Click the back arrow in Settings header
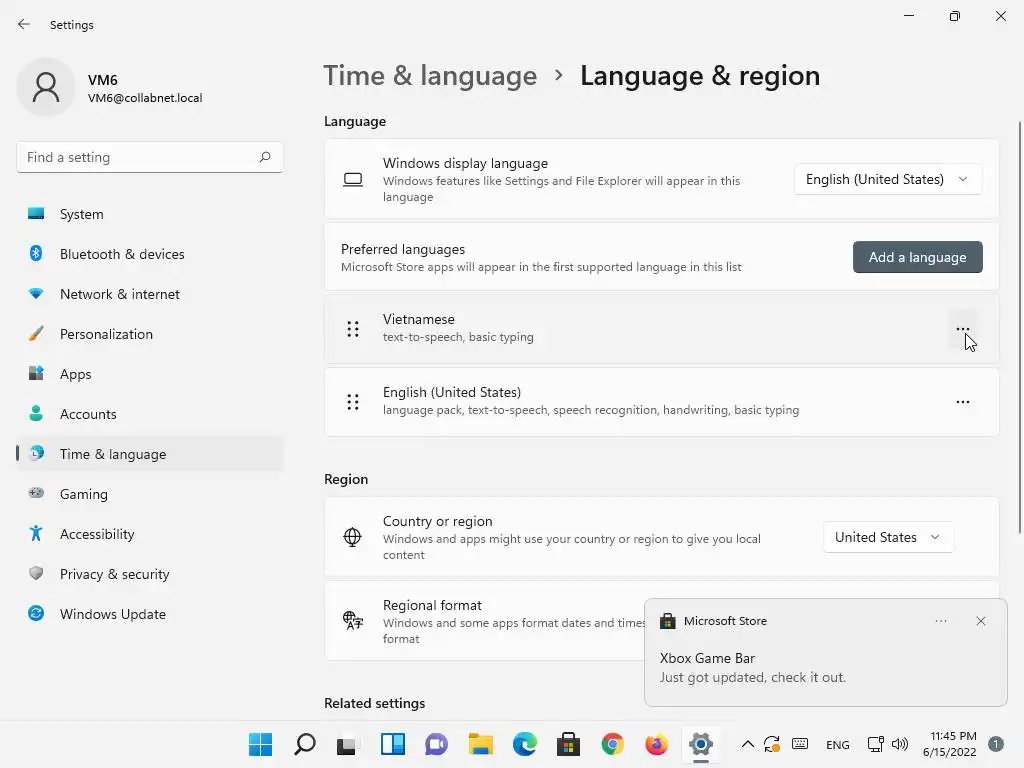 pos(24,24)
